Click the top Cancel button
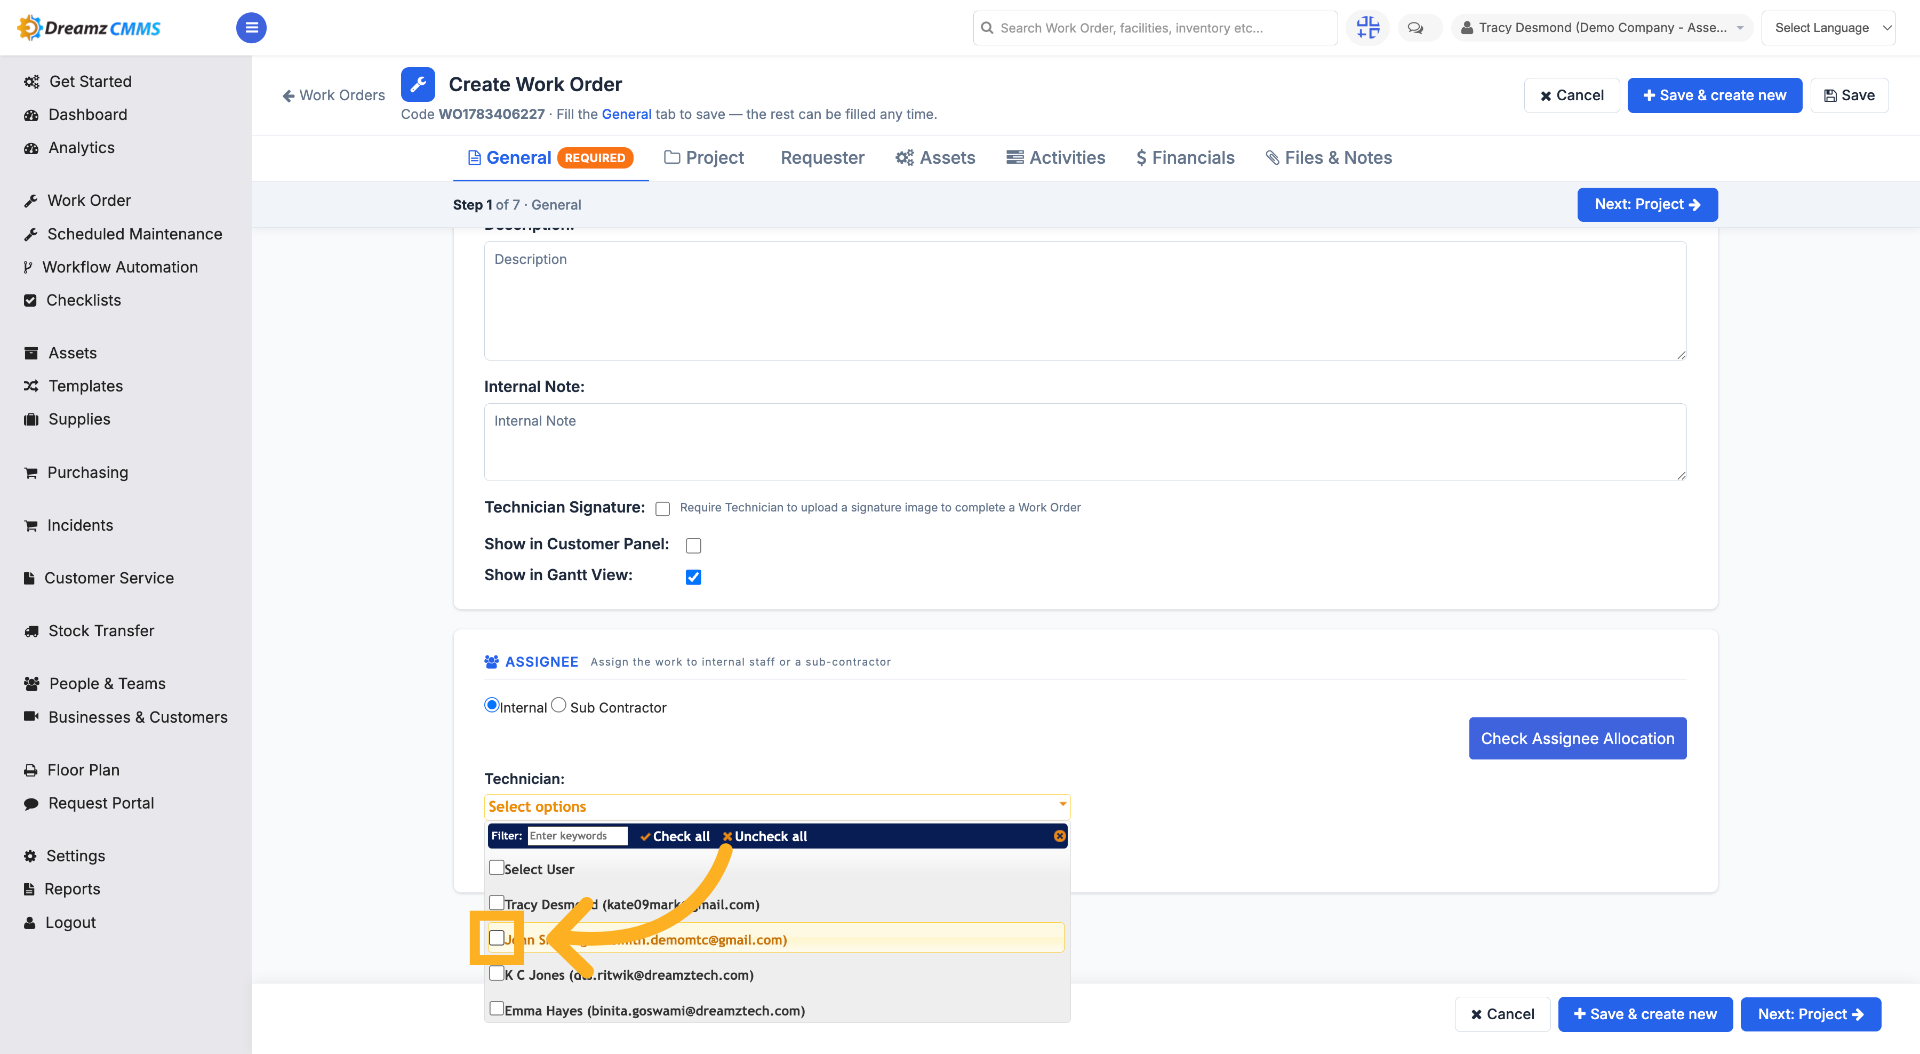The height and width of the screenshot is (1054, 1920). [1571, 95]
